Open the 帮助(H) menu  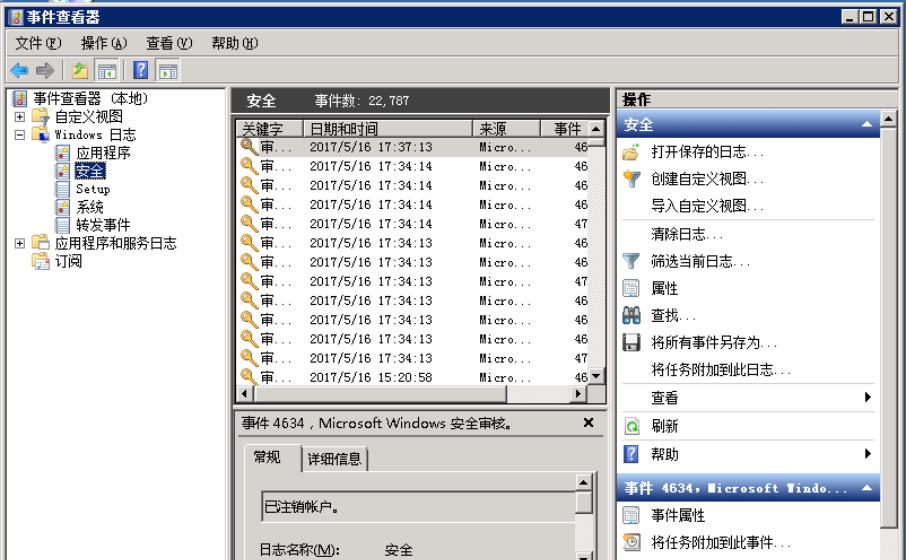235,43
